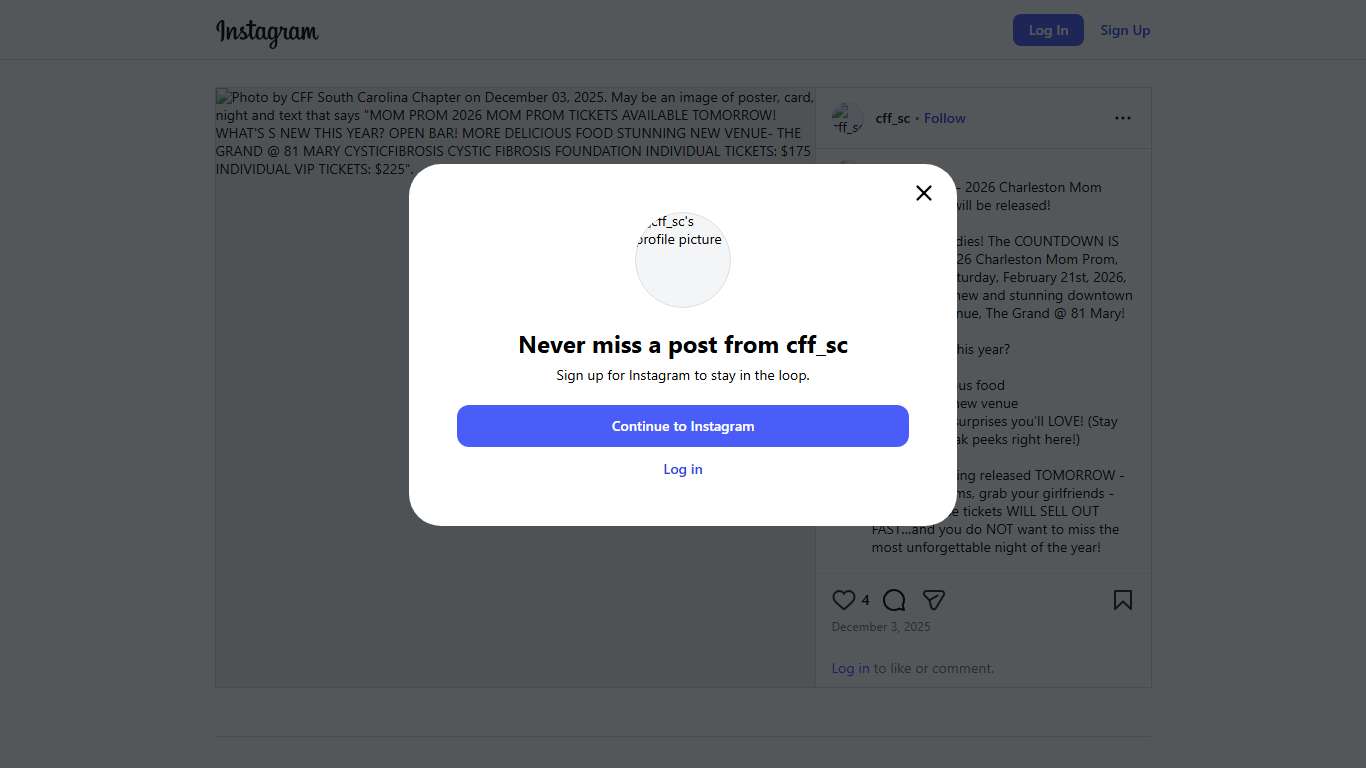Click the cff_sc avatar in the post header
Screen dimensions: 1366x768
coord(847,118)
